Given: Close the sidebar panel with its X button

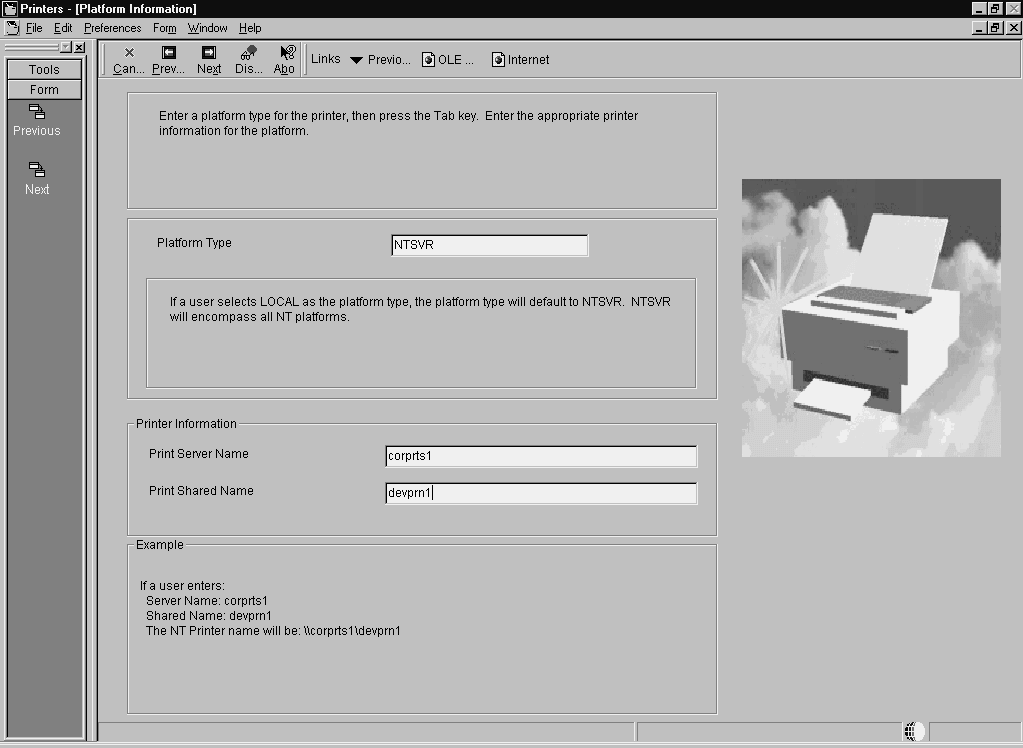Looking at the screenshot, I should click(79, 47).
